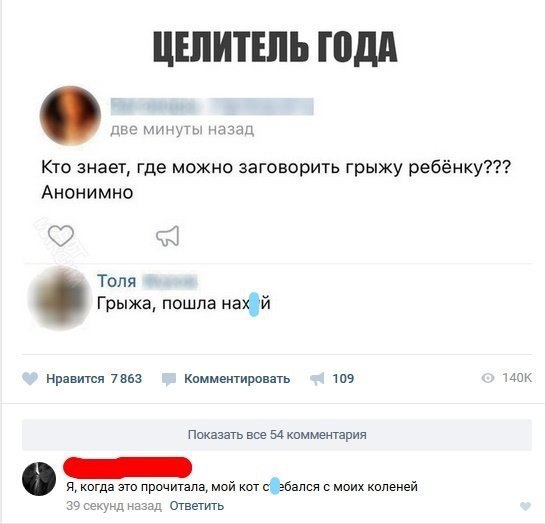
Task: Click Ответить under the last comment
Action: click(197, 506)
